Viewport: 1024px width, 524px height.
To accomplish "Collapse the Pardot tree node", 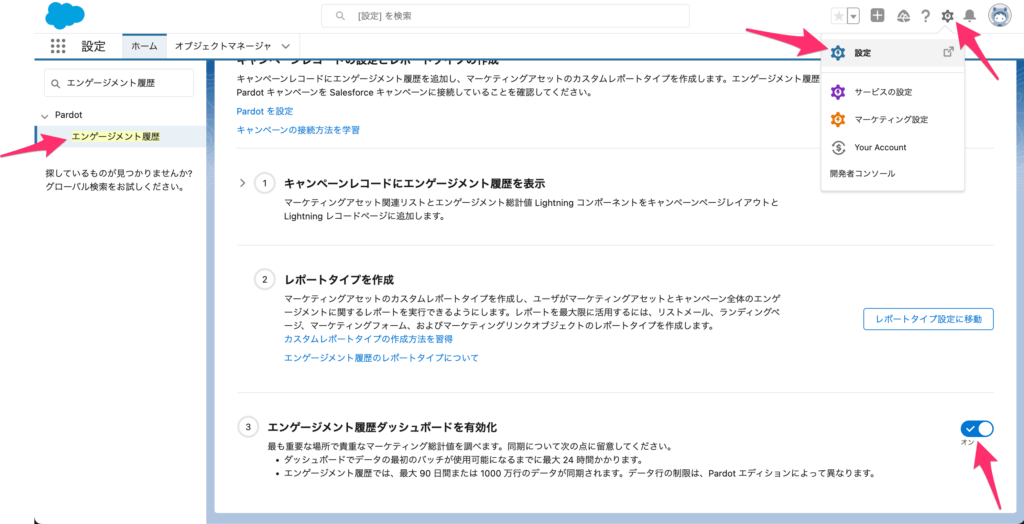I will click(x=45, y=116).
